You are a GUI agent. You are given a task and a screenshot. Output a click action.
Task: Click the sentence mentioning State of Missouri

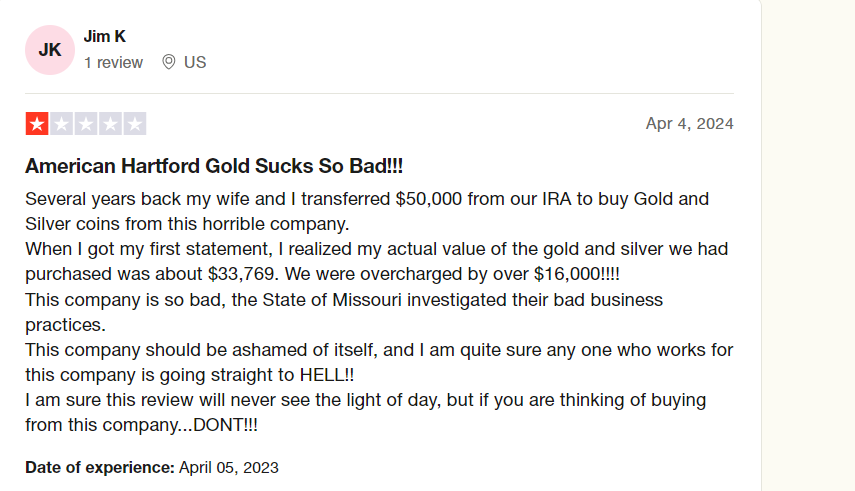(x=344, y=312)
